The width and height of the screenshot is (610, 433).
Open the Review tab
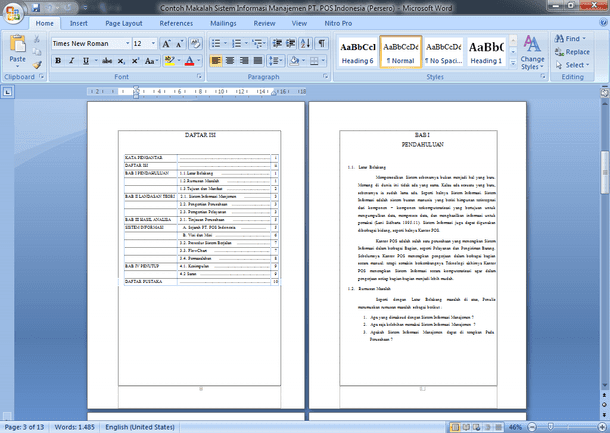tap(264, 23)
